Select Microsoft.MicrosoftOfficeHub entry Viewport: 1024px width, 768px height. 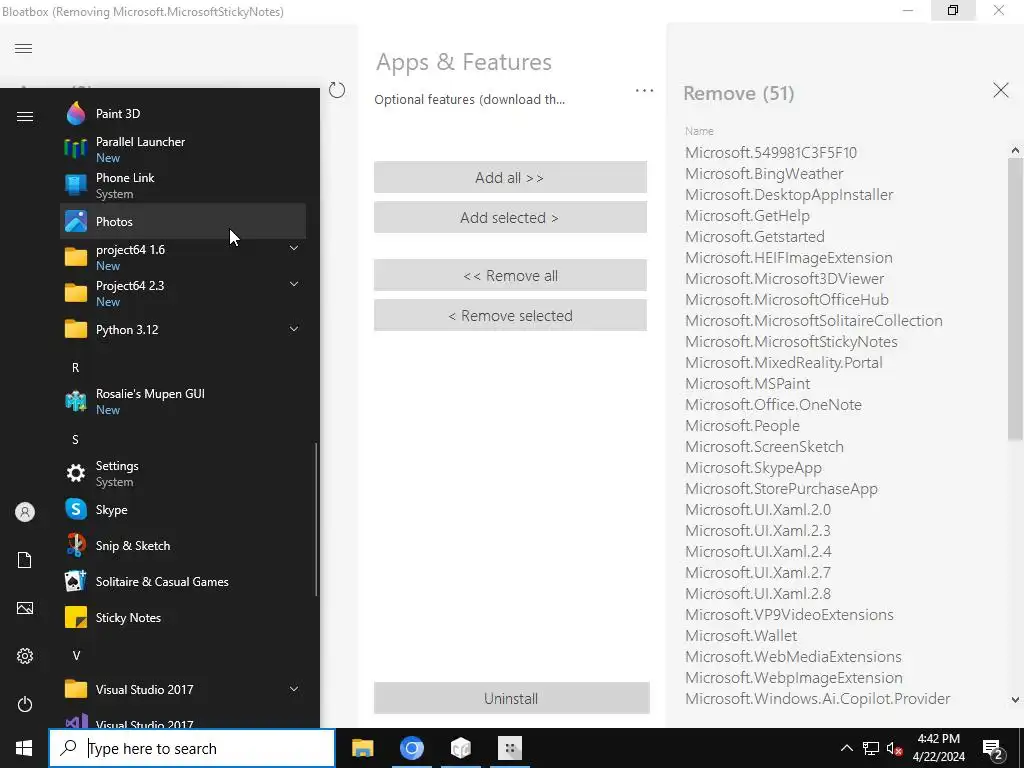[786, 299]
